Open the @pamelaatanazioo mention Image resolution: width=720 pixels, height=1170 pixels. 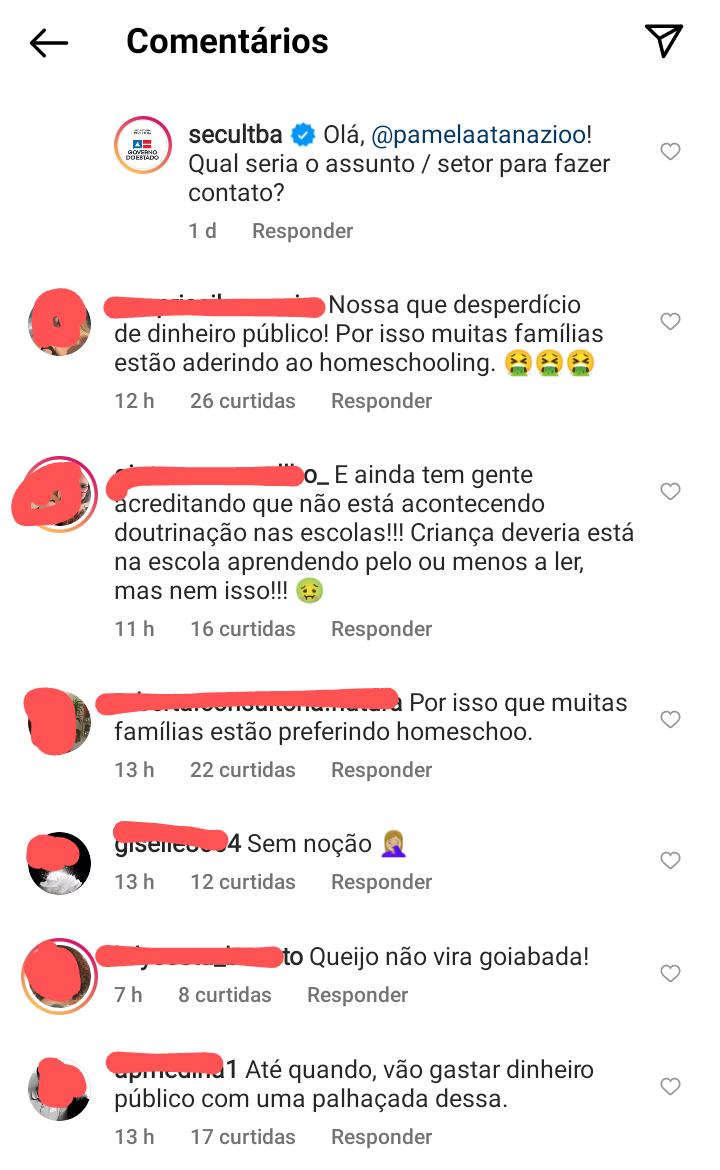click(478, 134)
